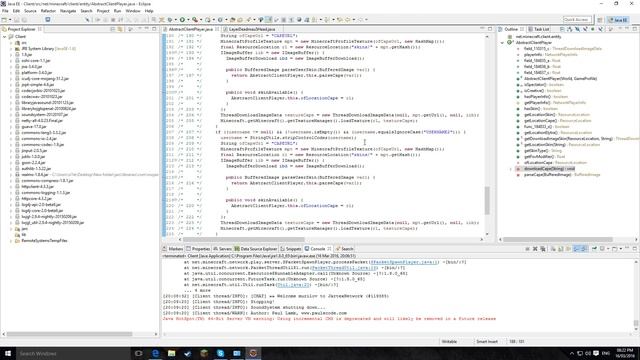
Task: Collapse the Client project node
Action: (x=5, y=37)
